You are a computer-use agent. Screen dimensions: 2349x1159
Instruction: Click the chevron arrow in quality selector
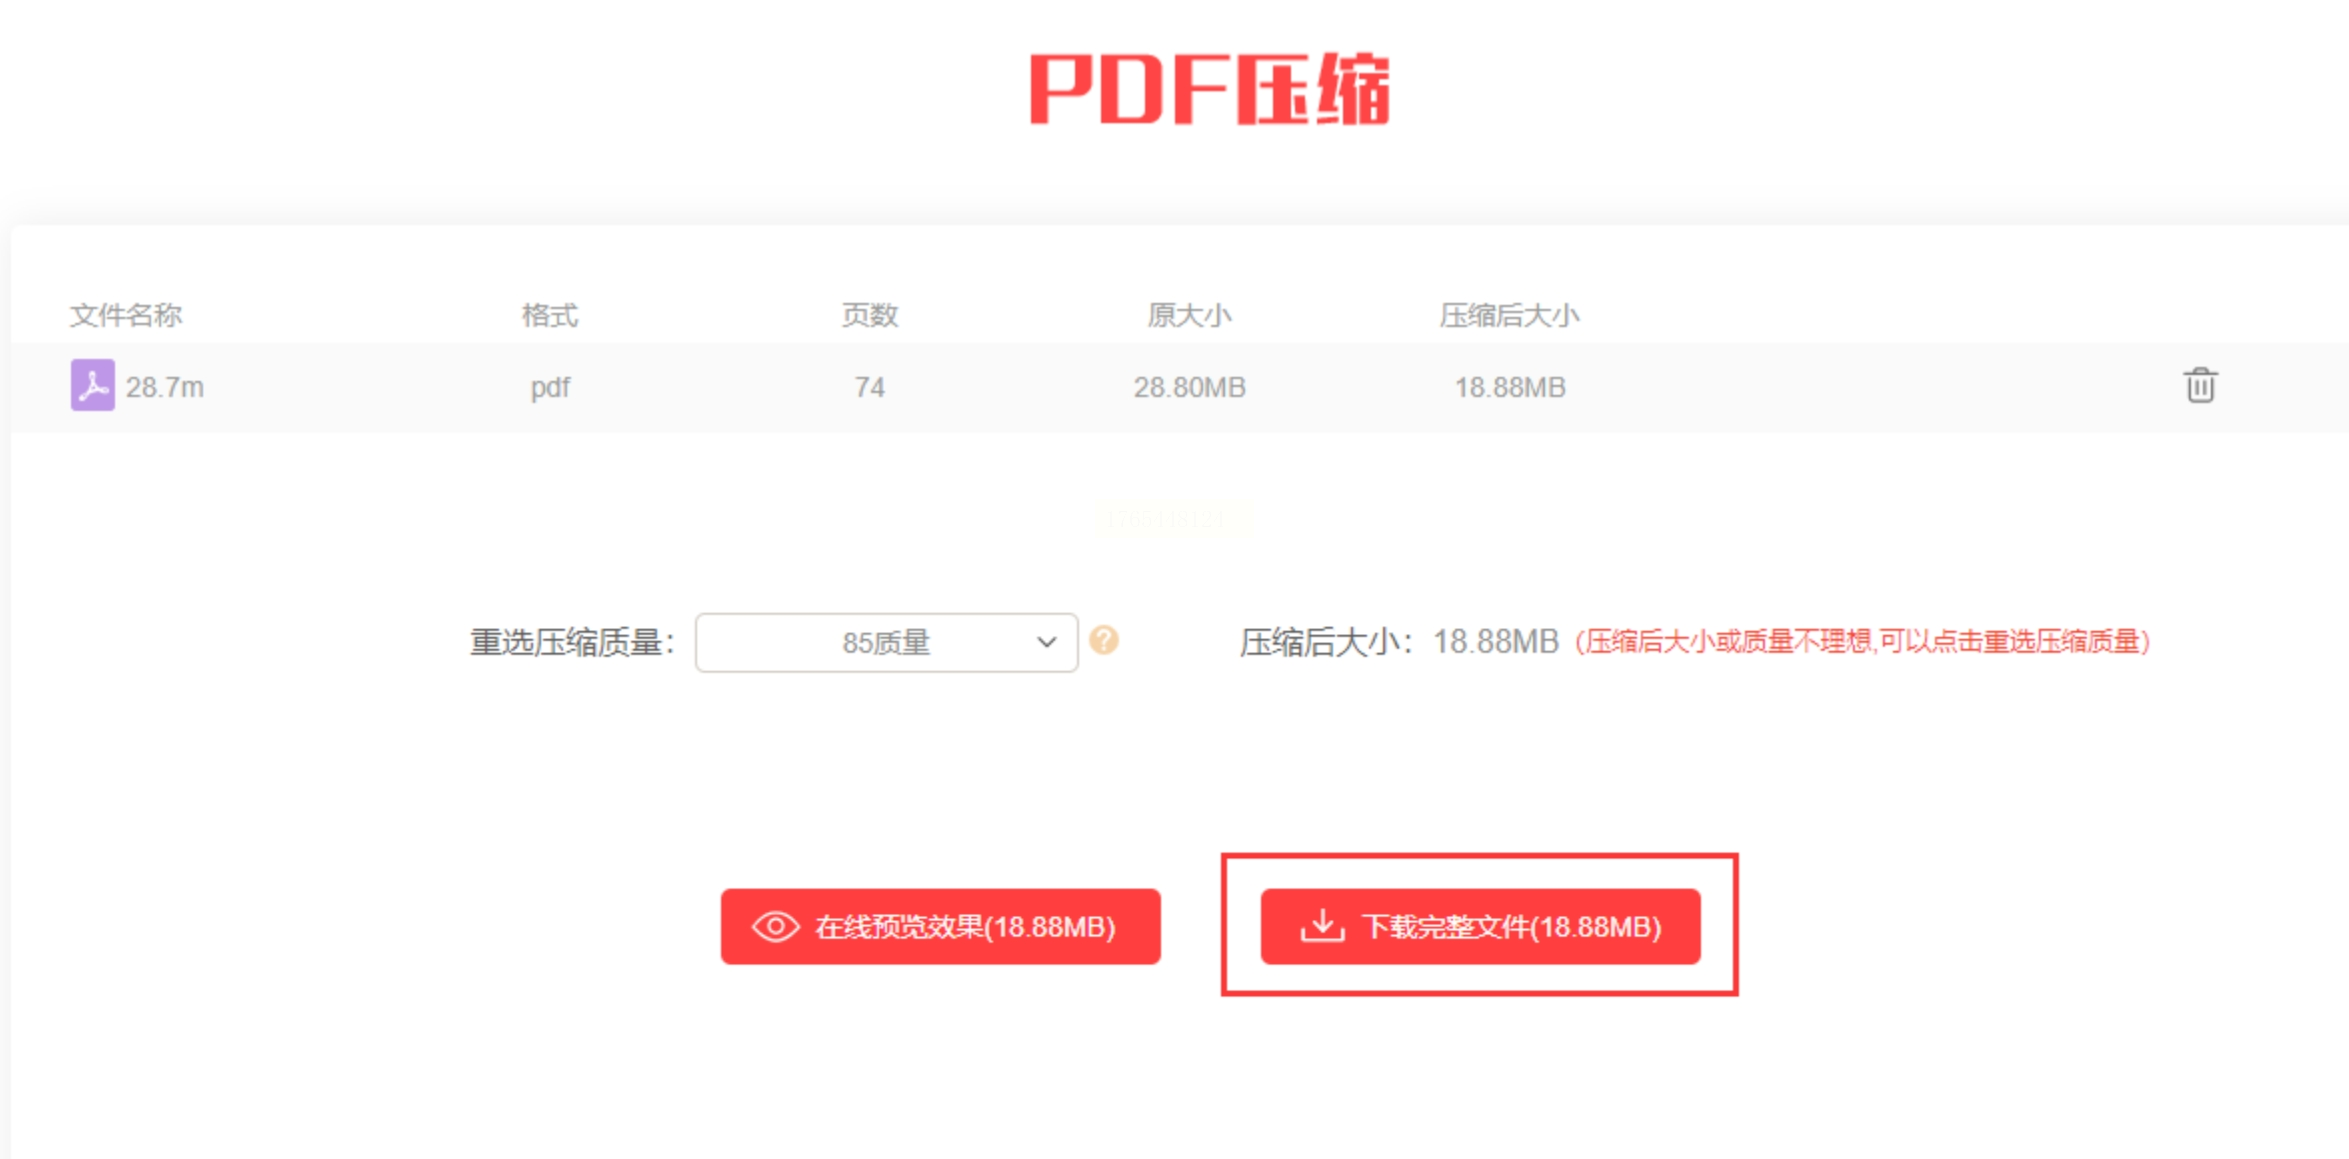click(x=1046, y=642)
